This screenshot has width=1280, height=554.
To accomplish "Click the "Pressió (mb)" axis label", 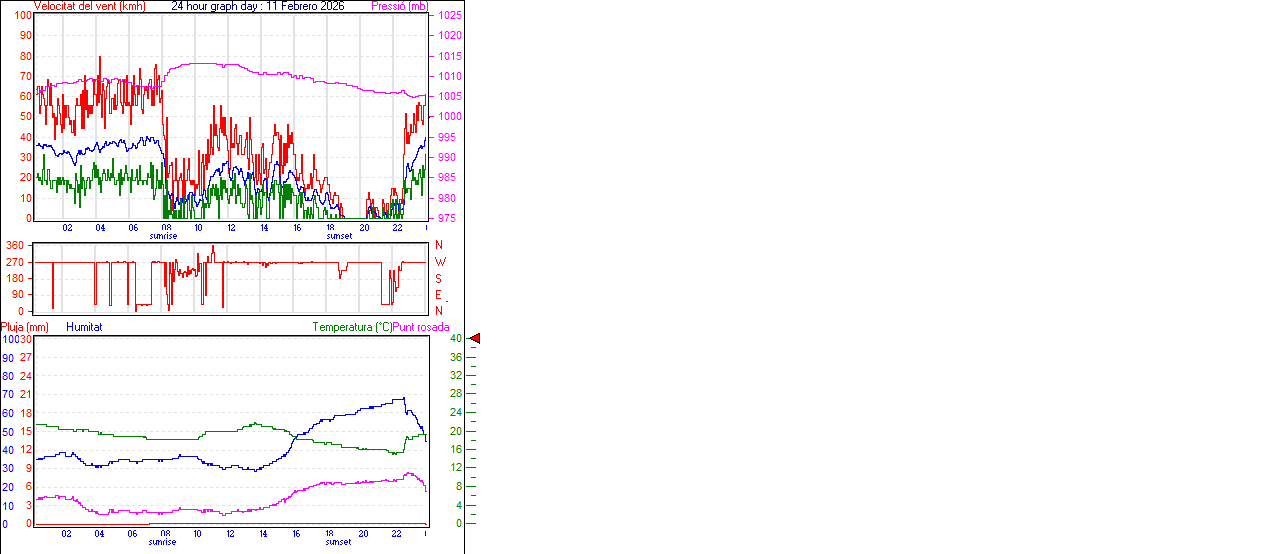I will point(398,6).
